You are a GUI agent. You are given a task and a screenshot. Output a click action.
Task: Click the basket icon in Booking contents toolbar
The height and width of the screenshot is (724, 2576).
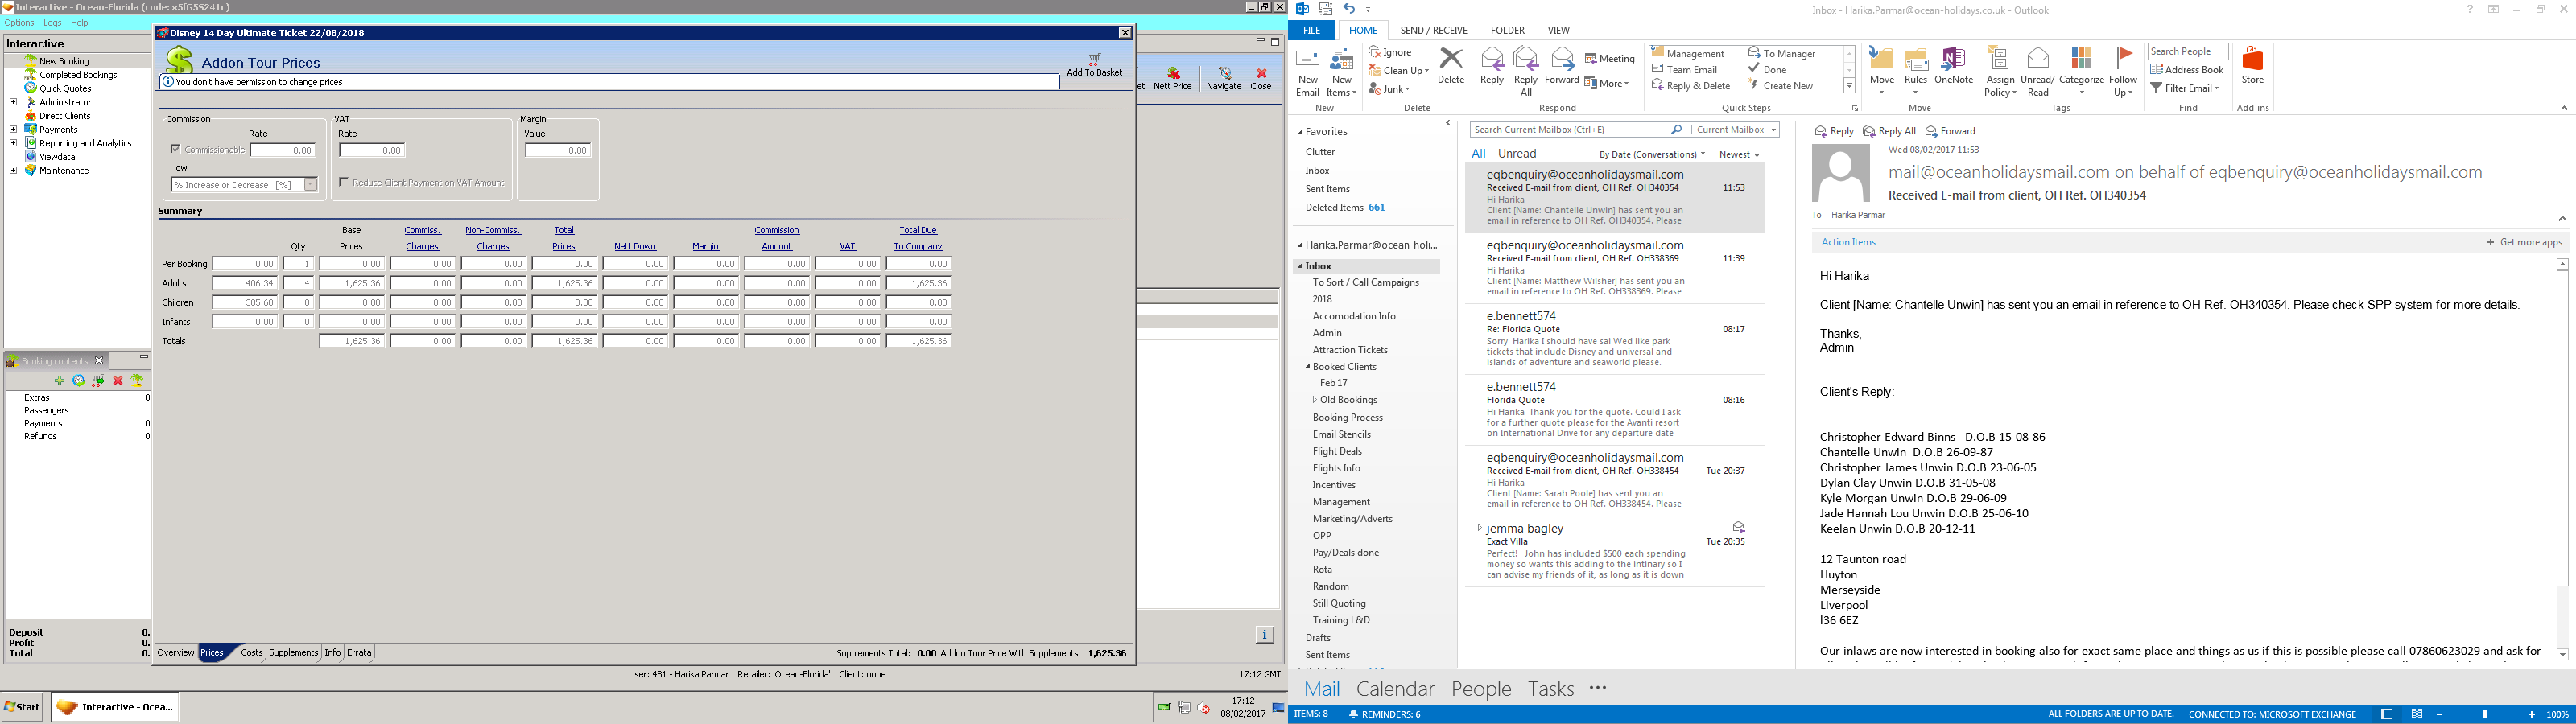98,381
